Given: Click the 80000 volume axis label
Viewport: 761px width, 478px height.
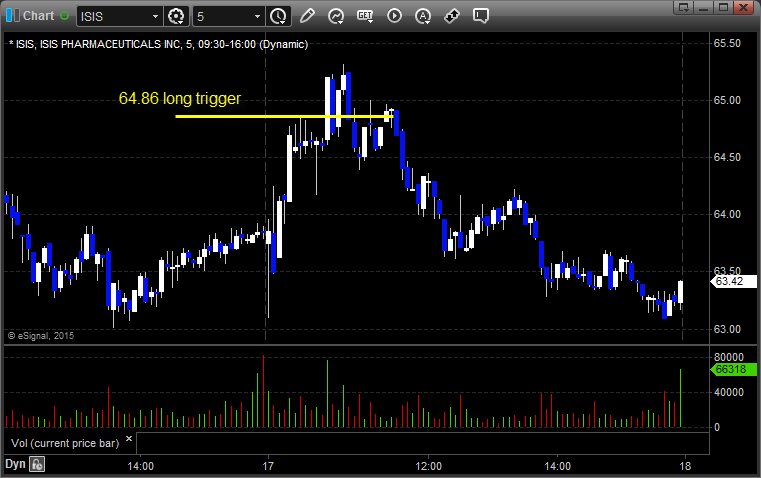Looking at the screenshot, I should pos(728,358).
